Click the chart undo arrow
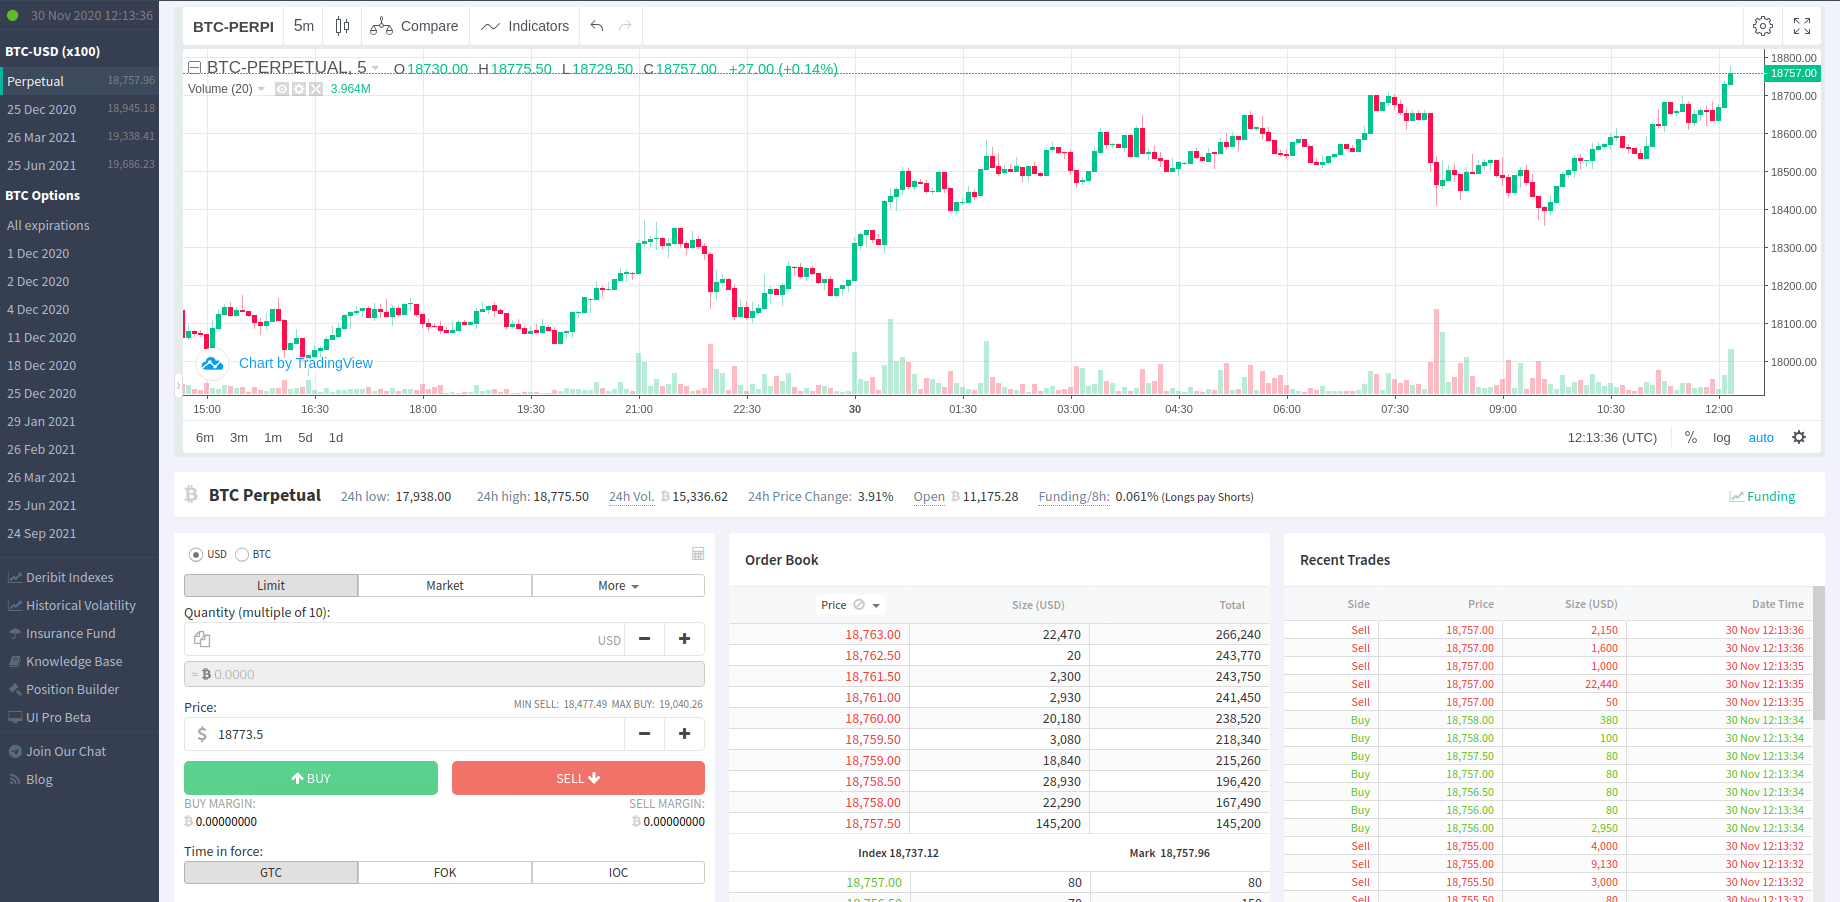This screenshot has height=902, width=1840. [597, 26]
